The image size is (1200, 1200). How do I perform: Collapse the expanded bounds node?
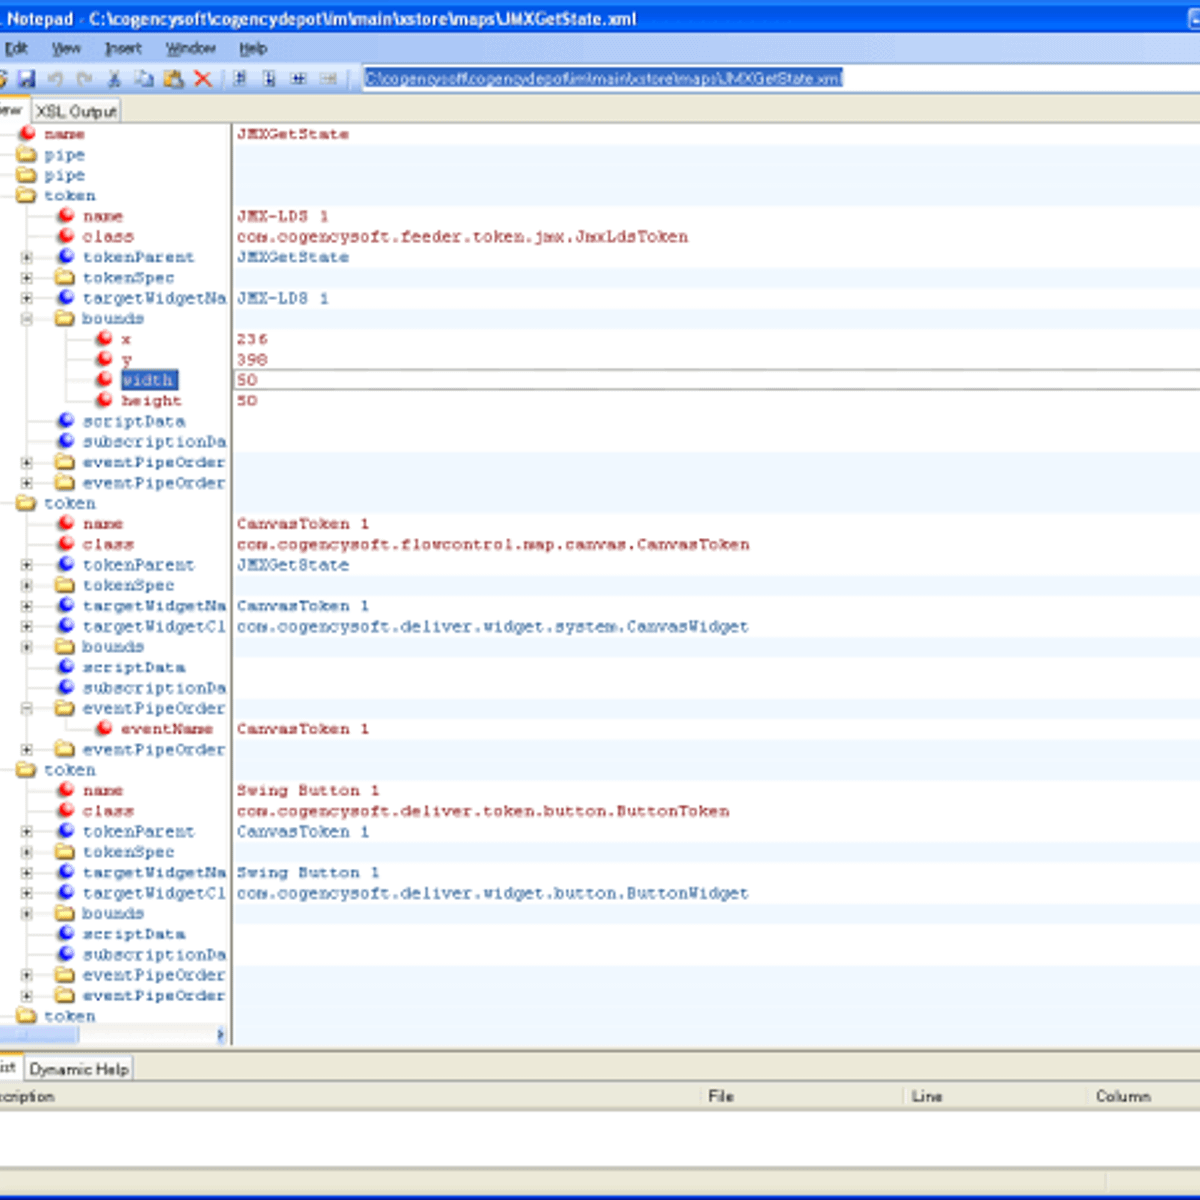tap(27, 319)
